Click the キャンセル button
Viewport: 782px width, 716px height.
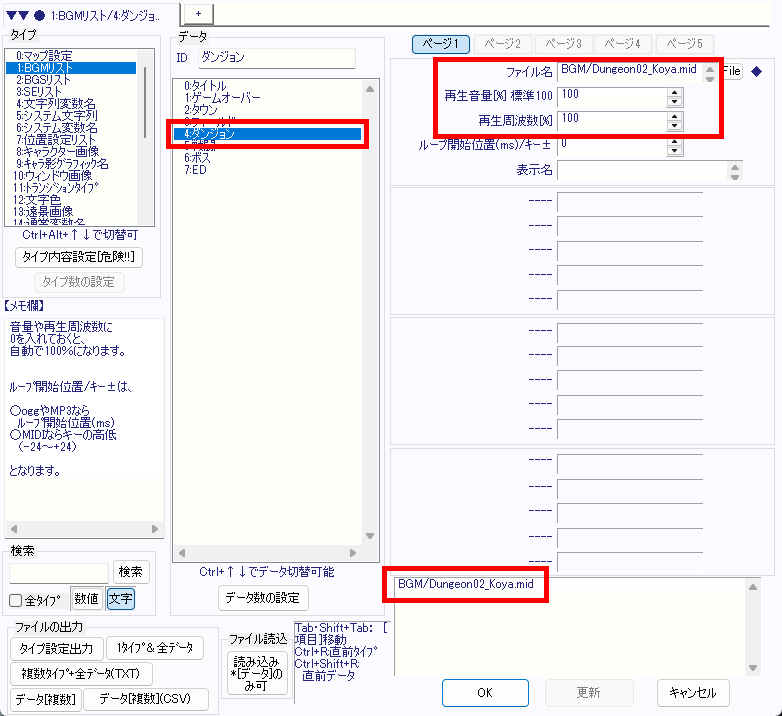(x=693, y=692)
